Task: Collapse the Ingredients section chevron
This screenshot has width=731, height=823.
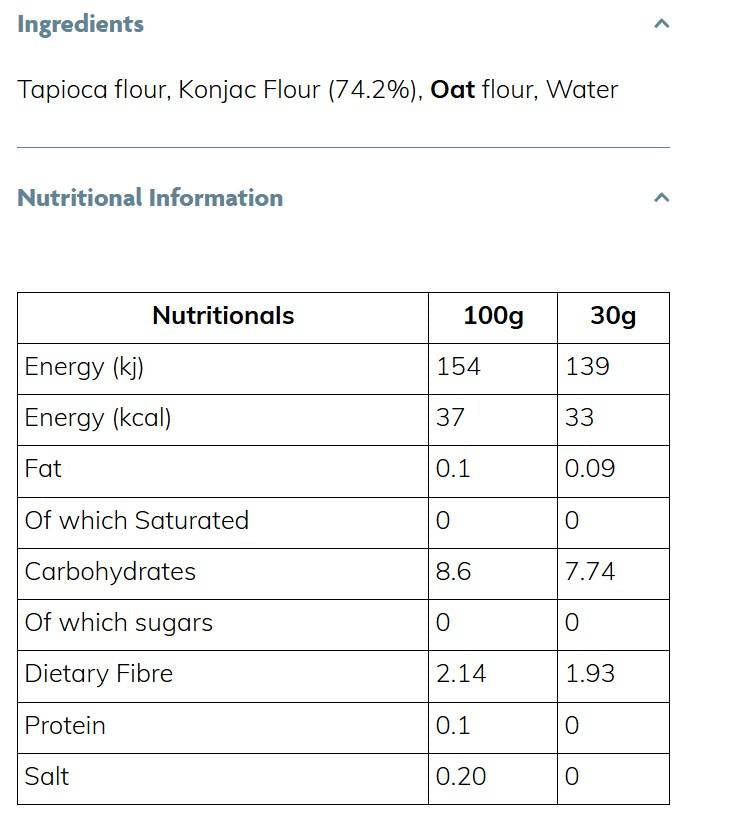Action: coord(661,24)
